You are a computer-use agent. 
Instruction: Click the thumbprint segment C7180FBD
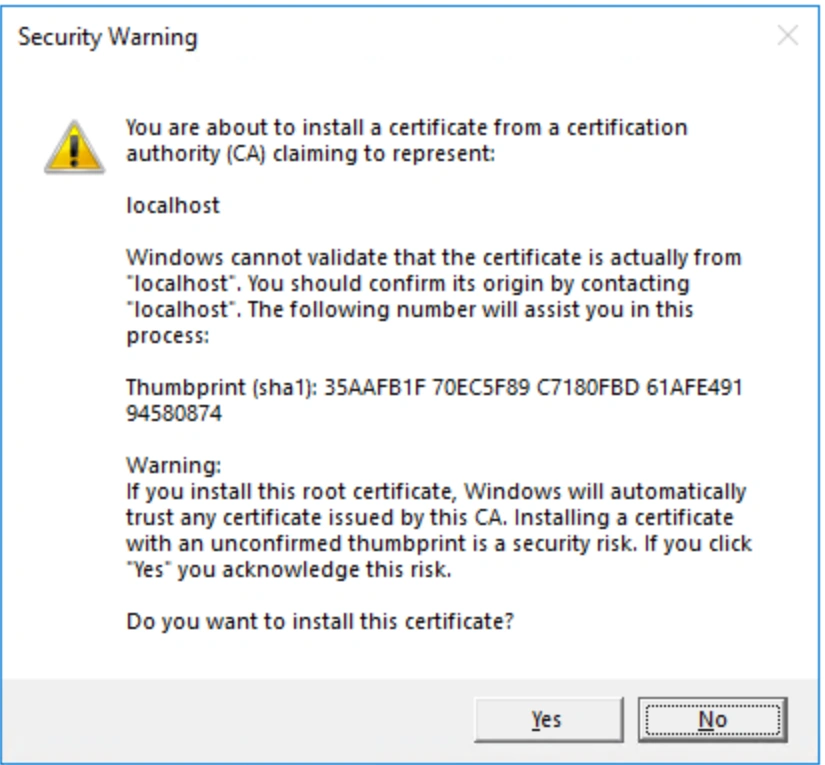click(587, 388)
